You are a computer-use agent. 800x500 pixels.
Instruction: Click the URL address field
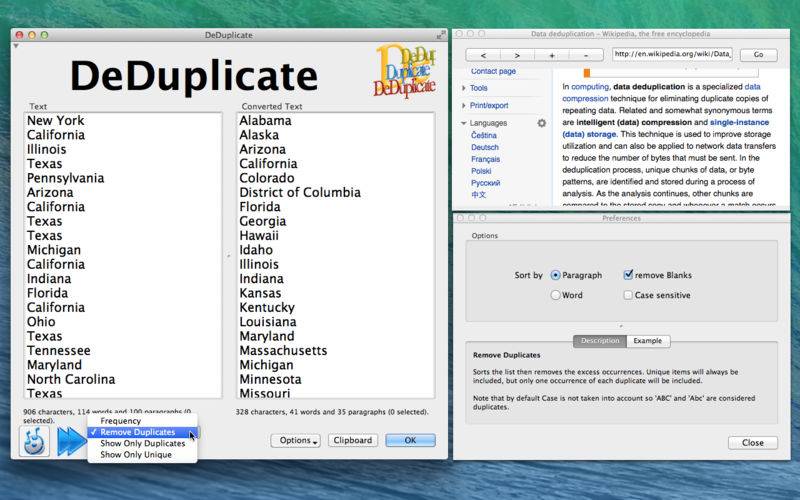(x=672, y=54)
